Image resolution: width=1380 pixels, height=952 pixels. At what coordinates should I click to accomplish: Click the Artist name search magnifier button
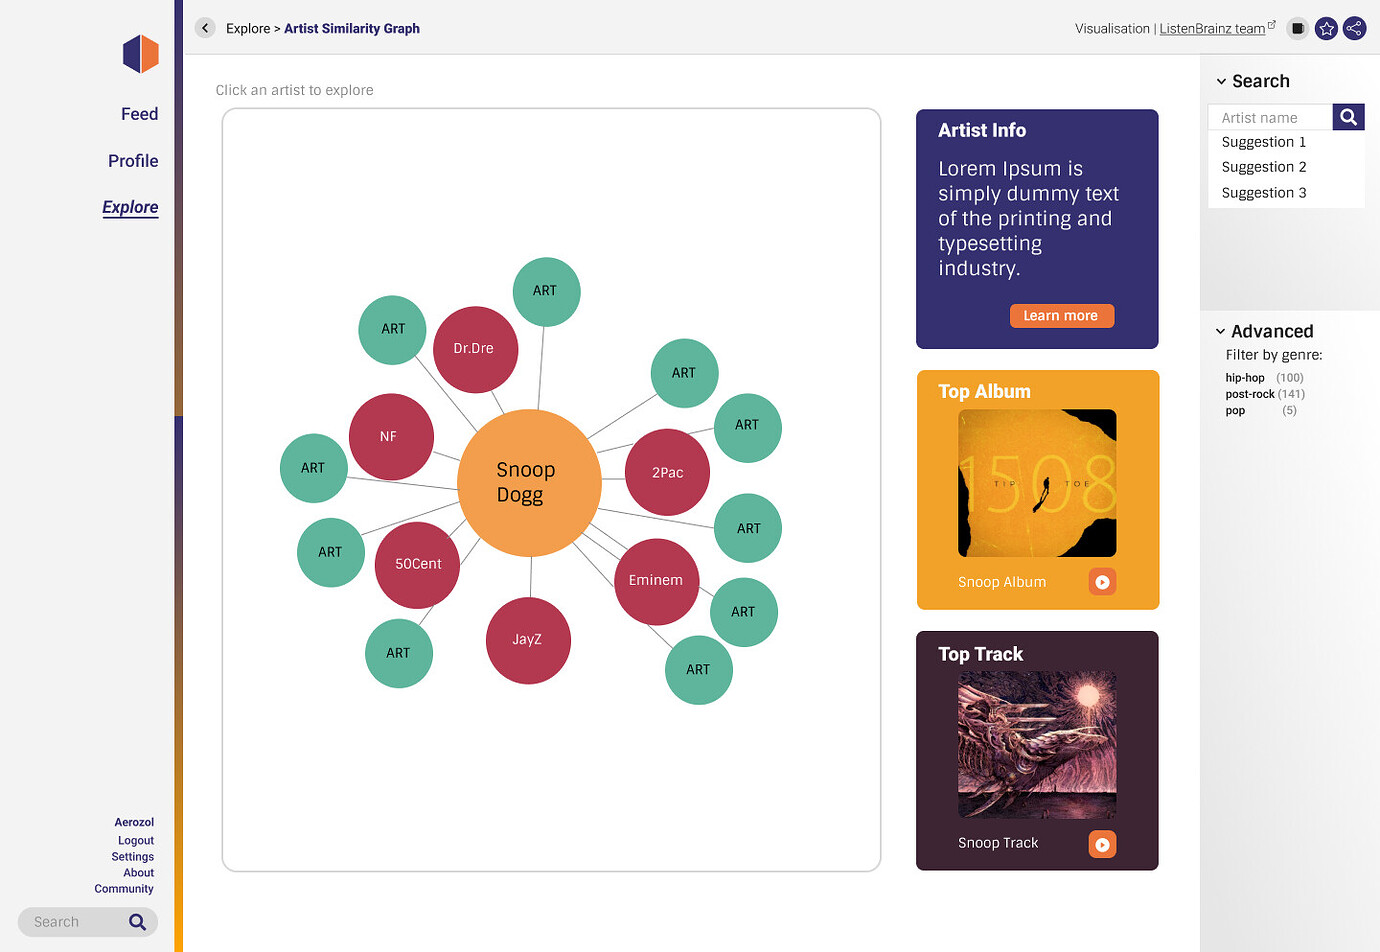[1348, 117]
